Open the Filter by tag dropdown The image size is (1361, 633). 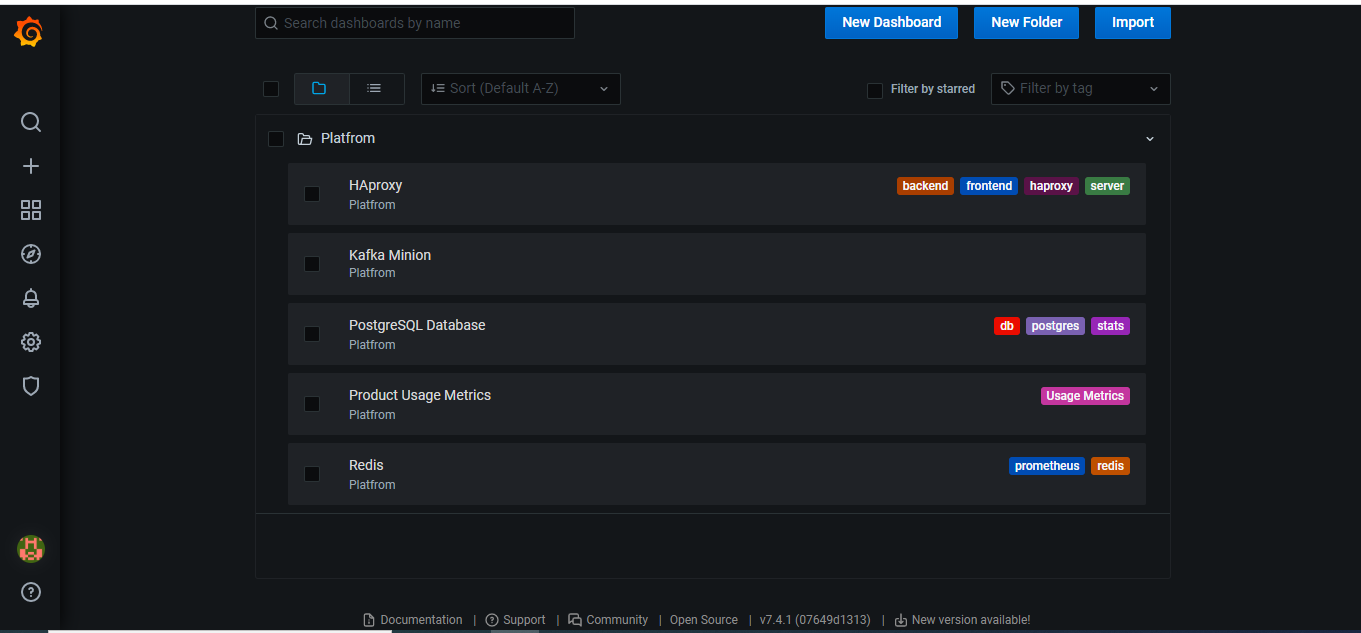(x=1081, y=88)
